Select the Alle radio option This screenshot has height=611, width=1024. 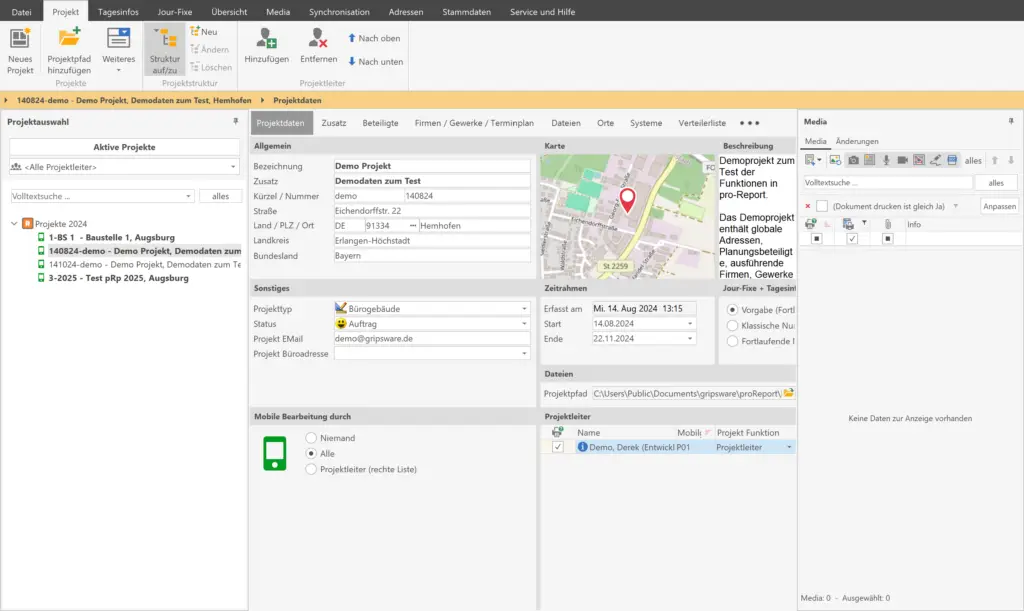[x=311, y=454]
